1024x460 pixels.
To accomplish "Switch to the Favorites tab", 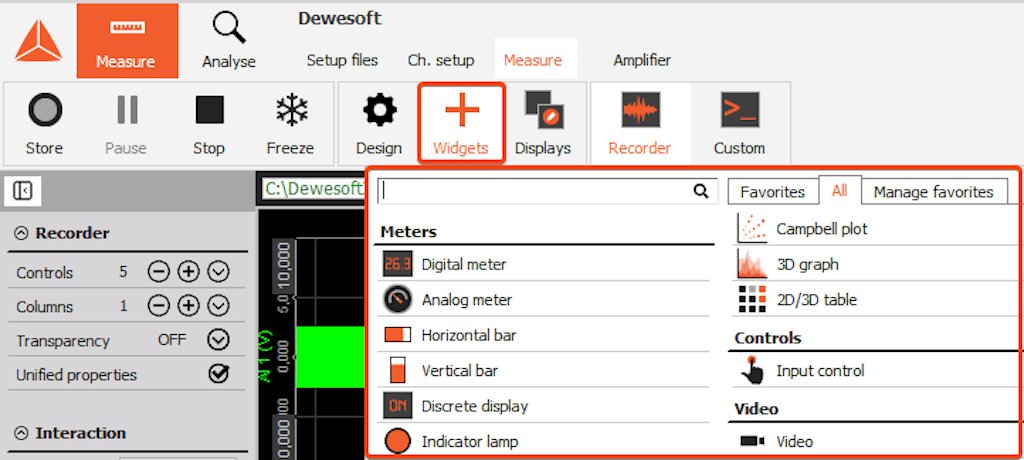I will coord(773,192).
